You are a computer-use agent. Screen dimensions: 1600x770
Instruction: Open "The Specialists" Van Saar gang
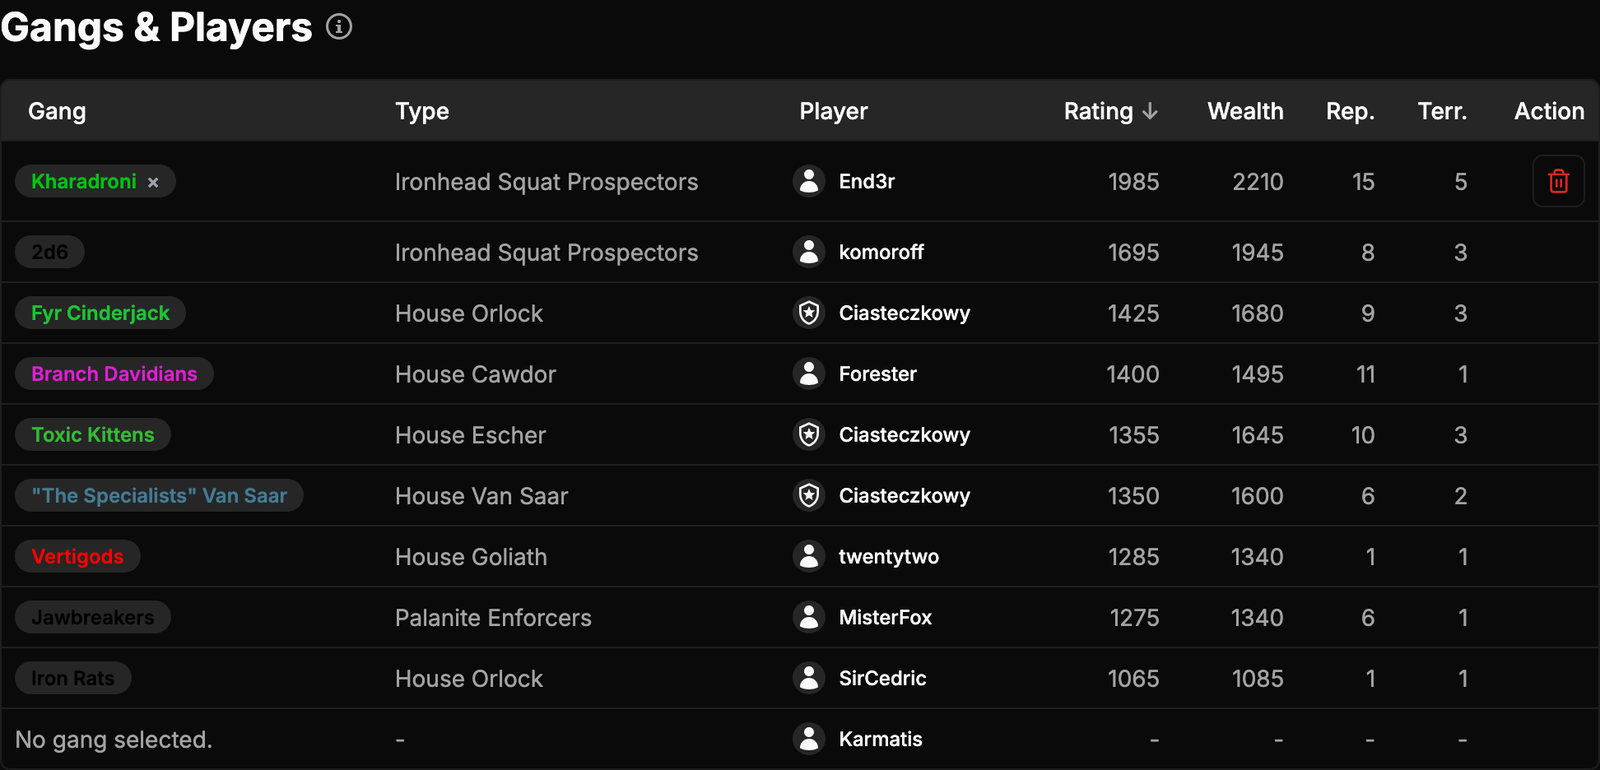tap(159, 496)
